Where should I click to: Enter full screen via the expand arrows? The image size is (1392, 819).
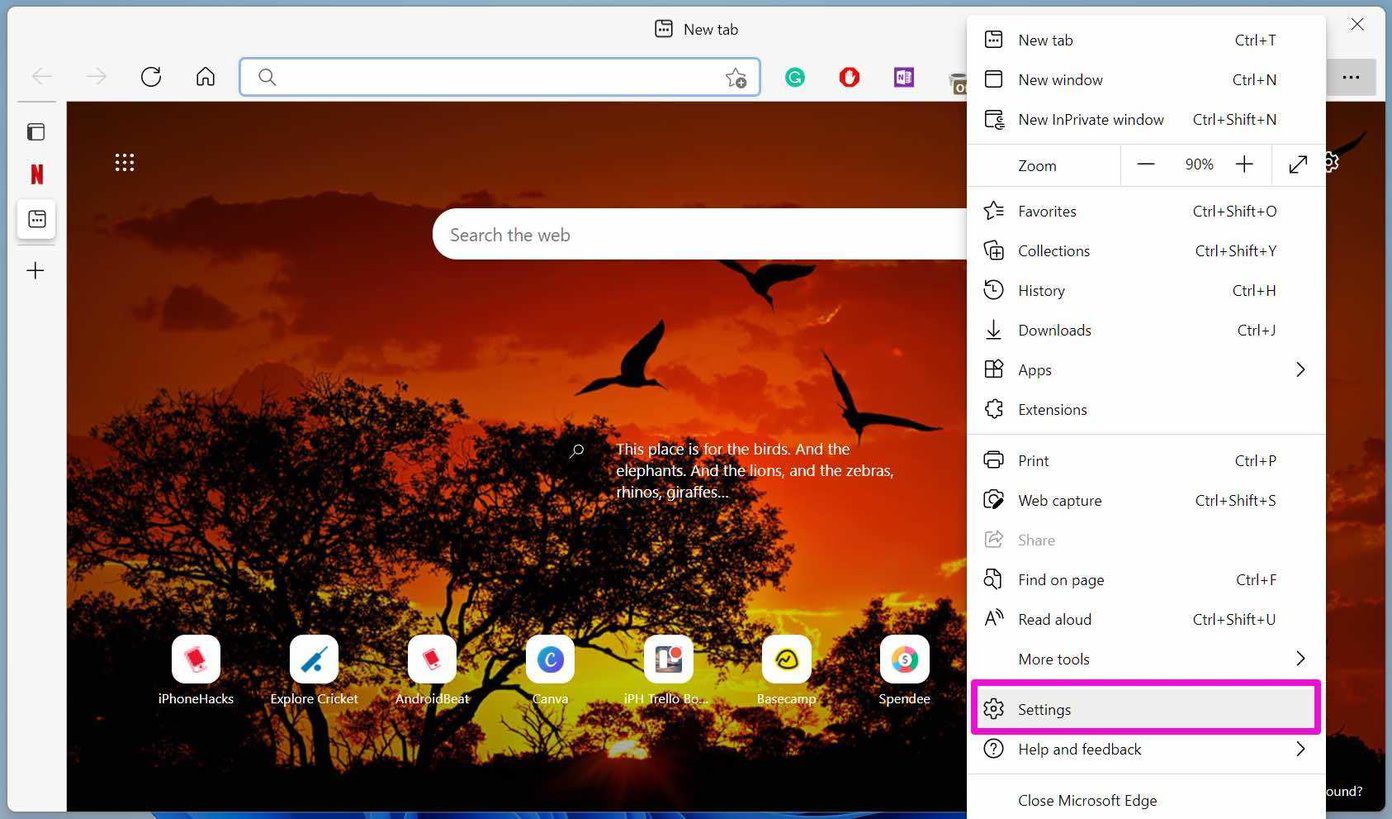click(1298, 165)
